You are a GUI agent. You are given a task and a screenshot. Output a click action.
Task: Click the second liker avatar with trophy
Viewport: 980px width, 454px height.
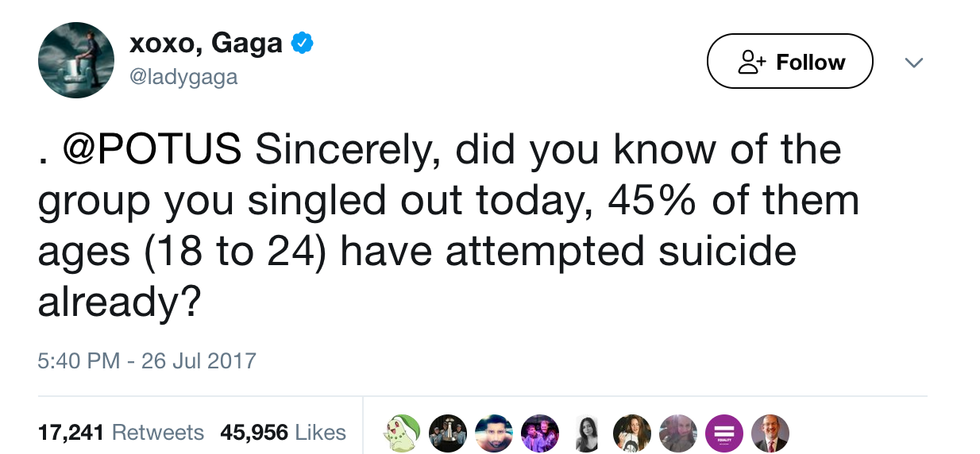coord(448,432)
